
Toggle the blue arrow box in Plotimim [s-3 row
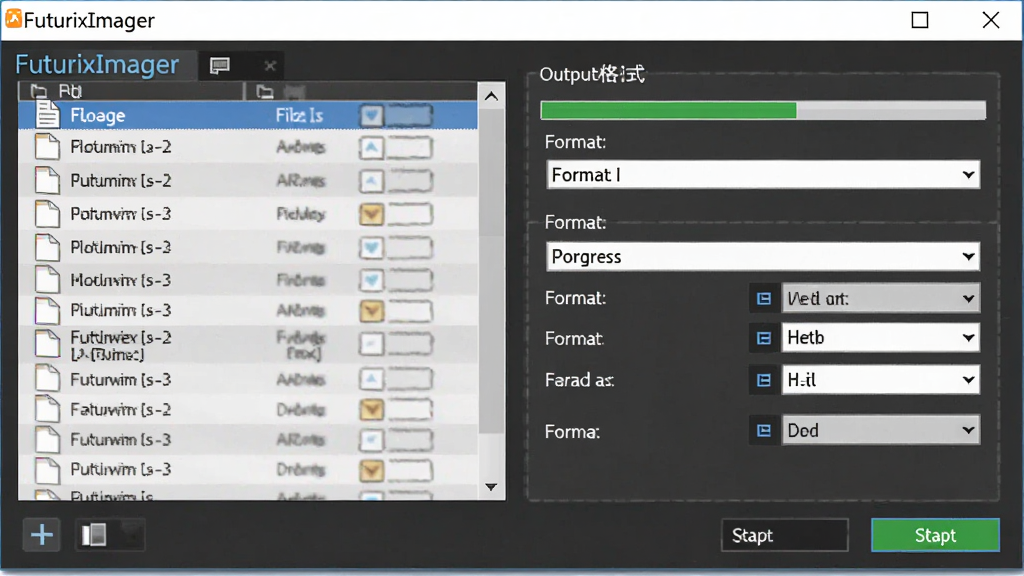click(x=372, y=248)
